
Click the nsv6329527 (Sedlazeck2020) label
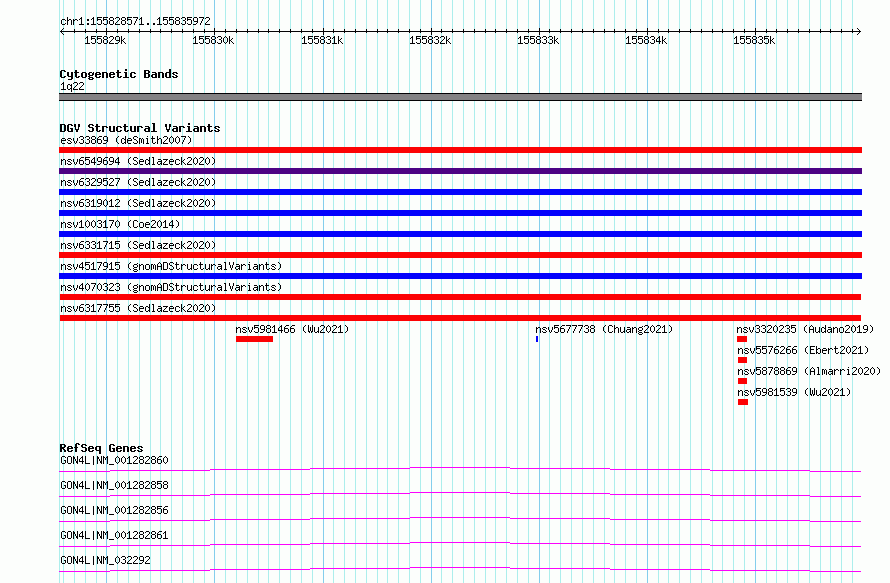[138, 182]
